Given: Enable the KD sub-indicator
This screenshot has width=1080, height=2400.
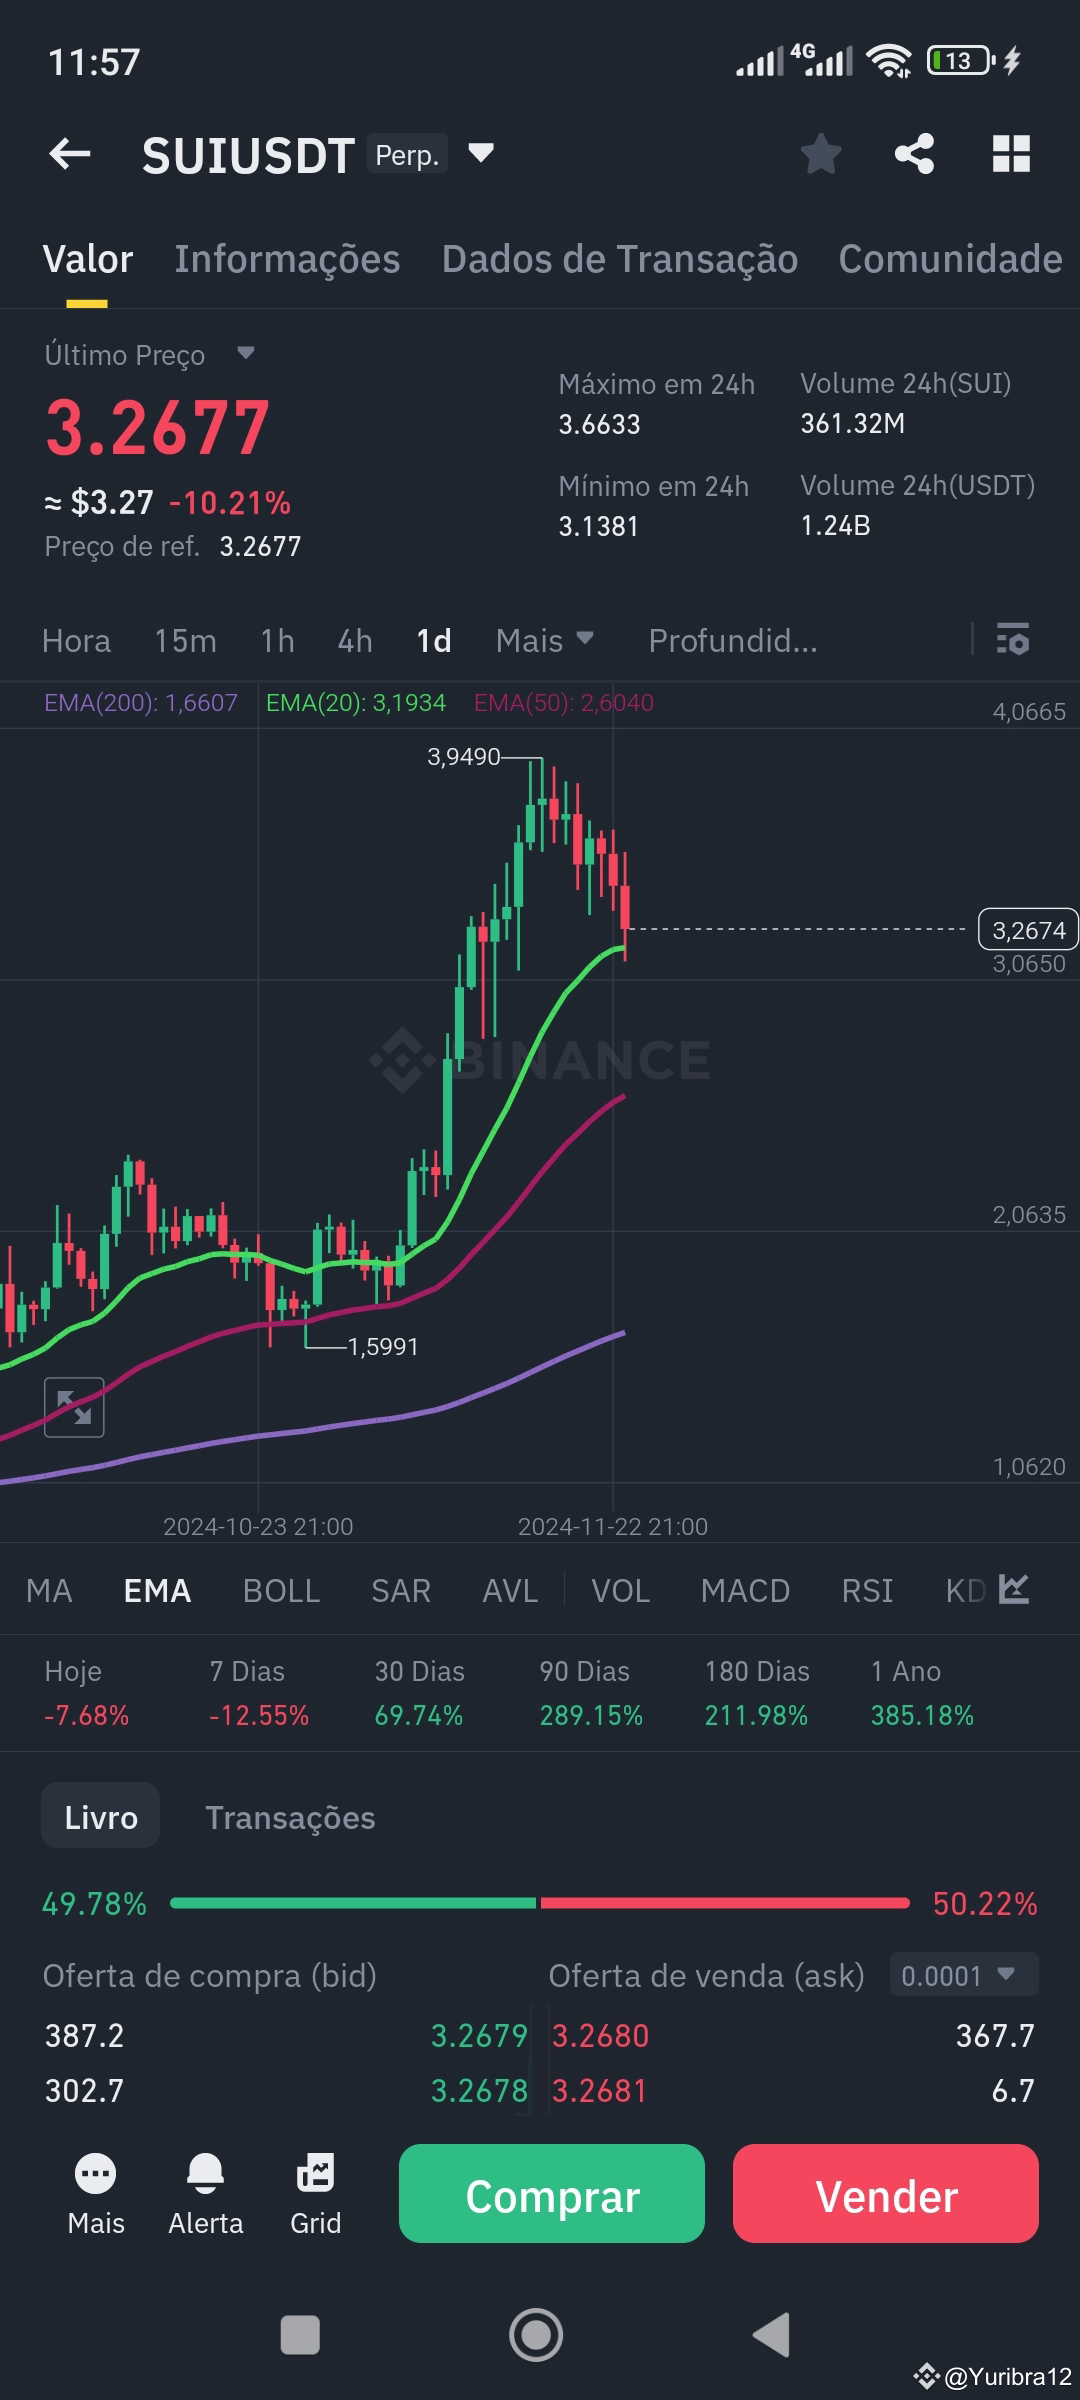Looking at the screenshot, I should click(x=965, y=1590).
